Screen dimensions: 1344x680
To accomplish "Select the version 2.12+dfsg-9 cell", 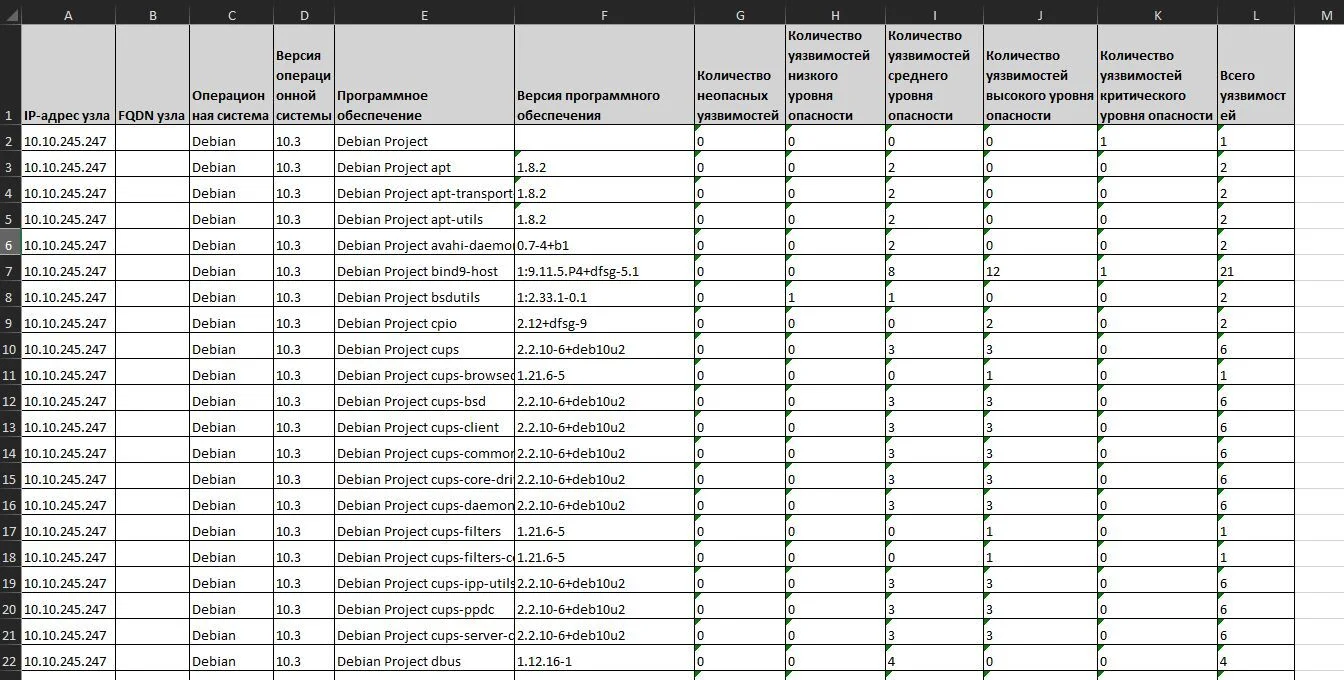I will point(604,323).
